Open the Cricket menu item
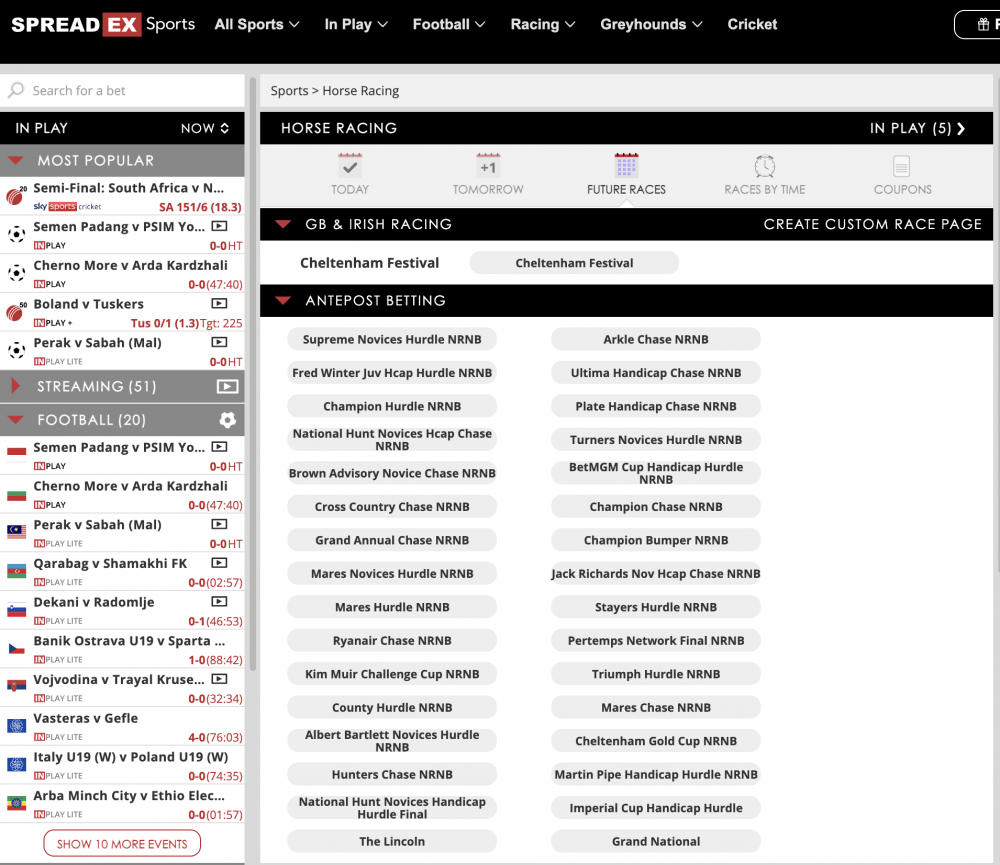Image resolution: width=1000 pixels, height=865 pixels. [752, 24]
